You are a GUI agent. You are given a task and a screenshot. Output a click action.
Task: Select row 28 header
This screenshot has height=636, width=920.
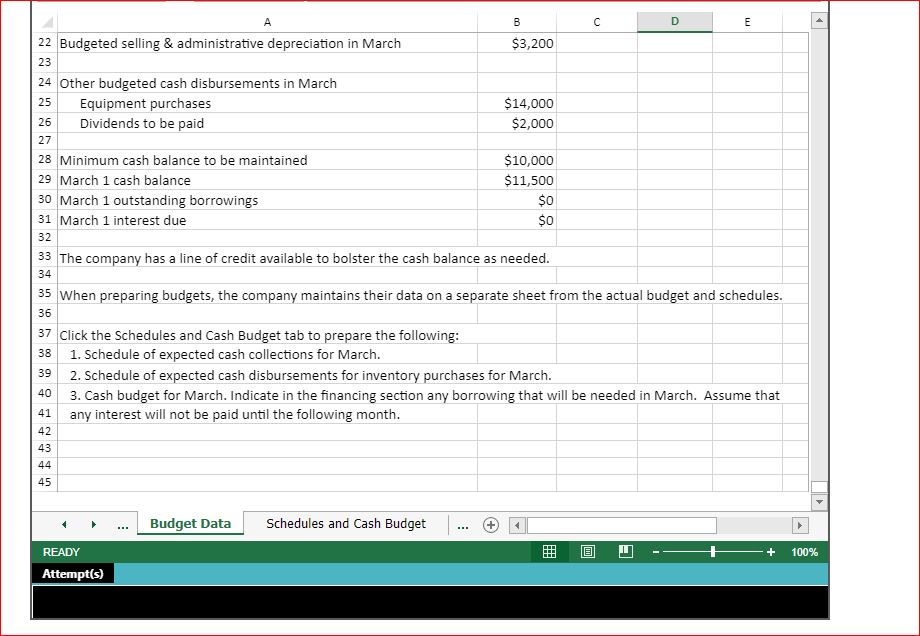coord(43,160)
